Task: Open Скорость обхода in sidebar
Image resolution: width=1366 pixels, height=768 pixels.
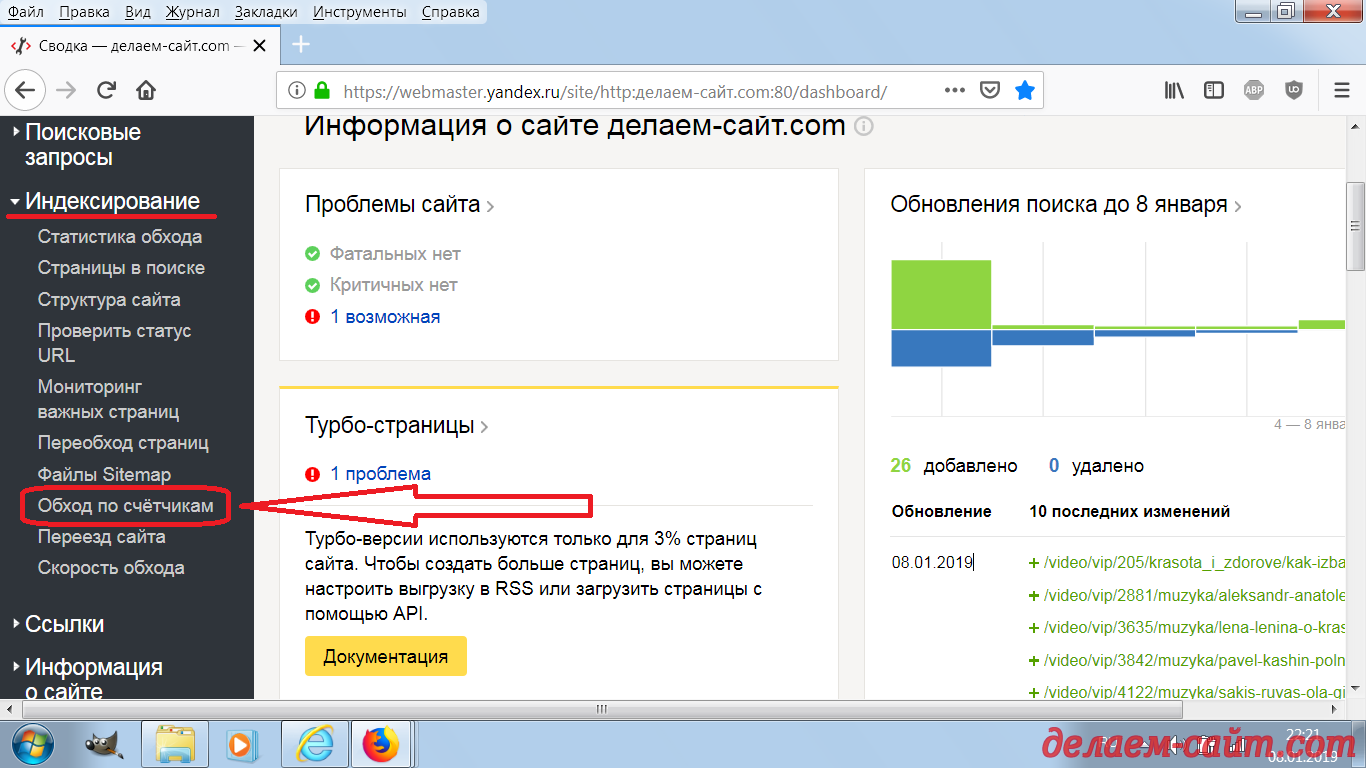Action: pyautogui.click(x=111, y=568)
